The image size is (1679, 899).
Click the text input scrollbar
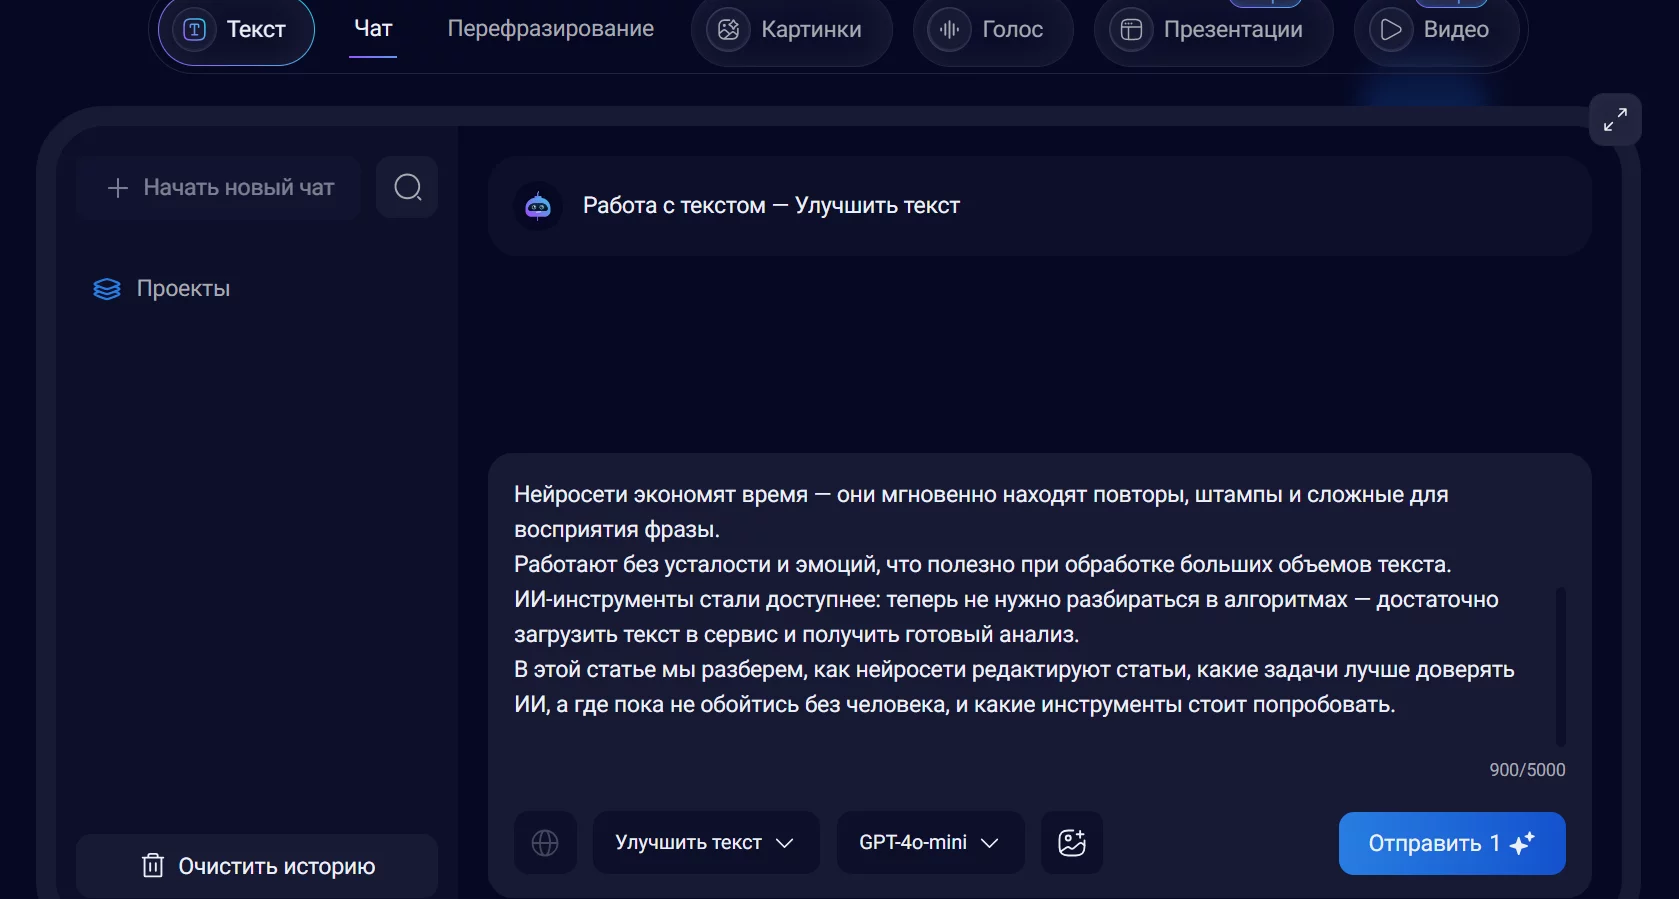coord(1560,666)
